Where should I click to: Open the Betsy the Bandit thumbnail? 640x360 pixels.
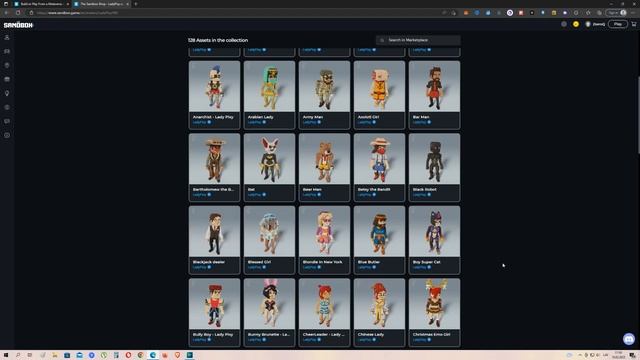click(x=379, y=159)
